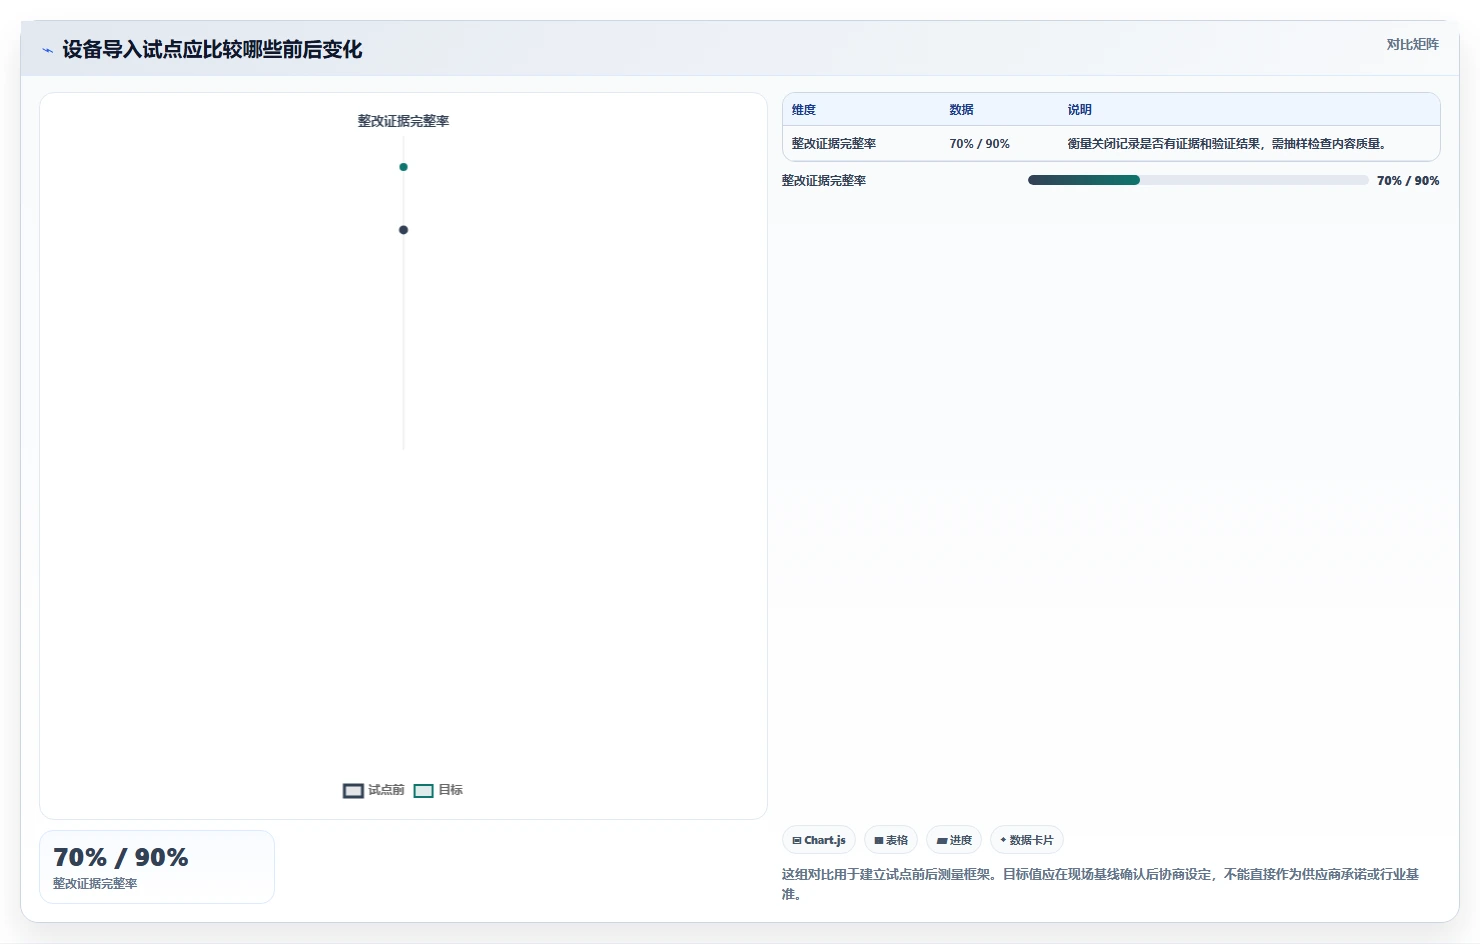
Task: Select the 进度 tag chip
Action: [x=954, y=840]
